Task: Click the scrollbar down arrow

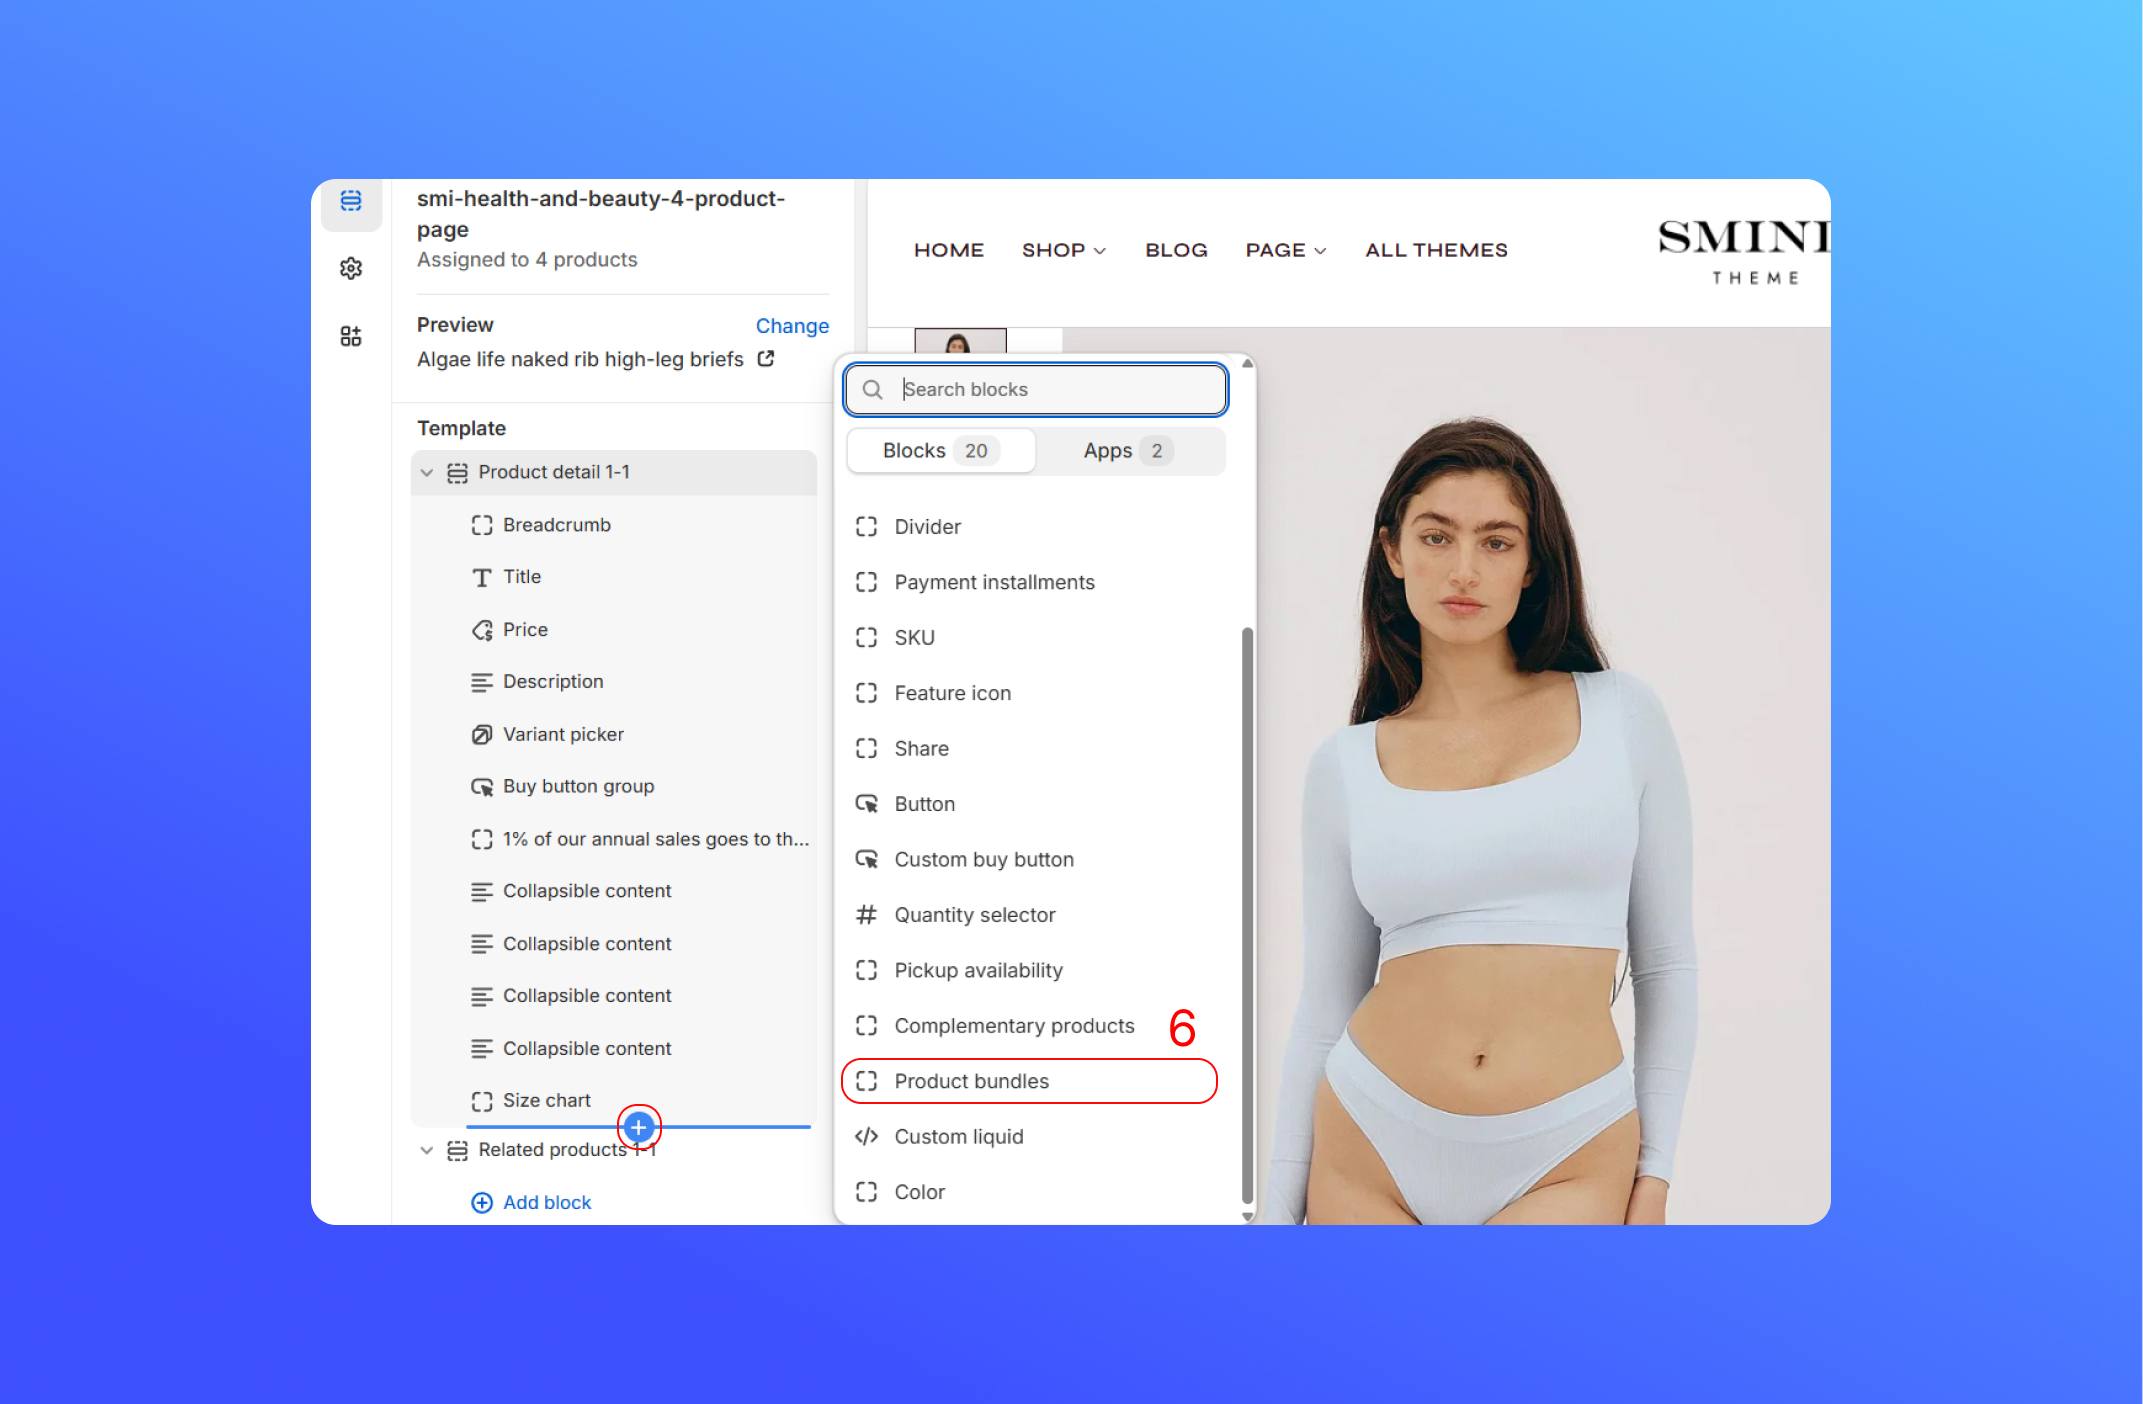Action: click(1247, 1217)
